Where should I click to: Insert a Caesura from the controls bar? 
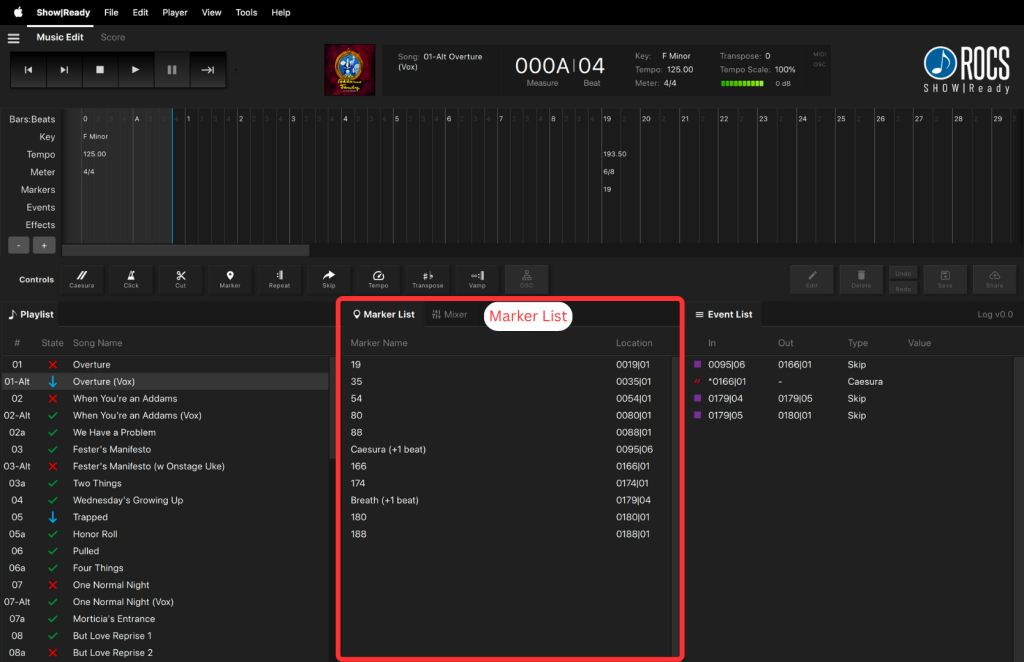tap(82, 279)
